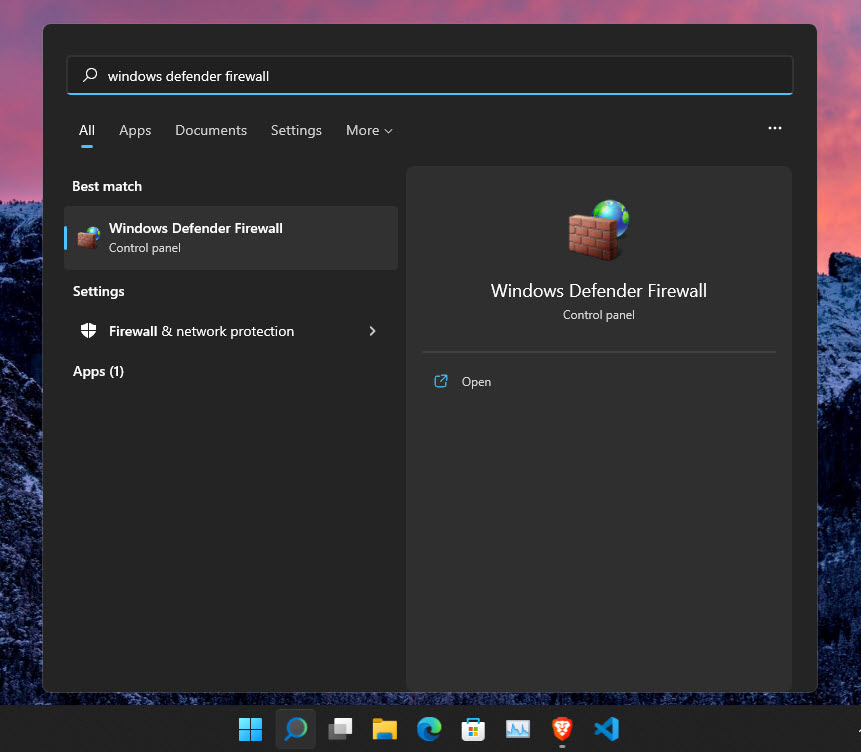Launch Brave browser from taskbar

click(x=562, y=729)
